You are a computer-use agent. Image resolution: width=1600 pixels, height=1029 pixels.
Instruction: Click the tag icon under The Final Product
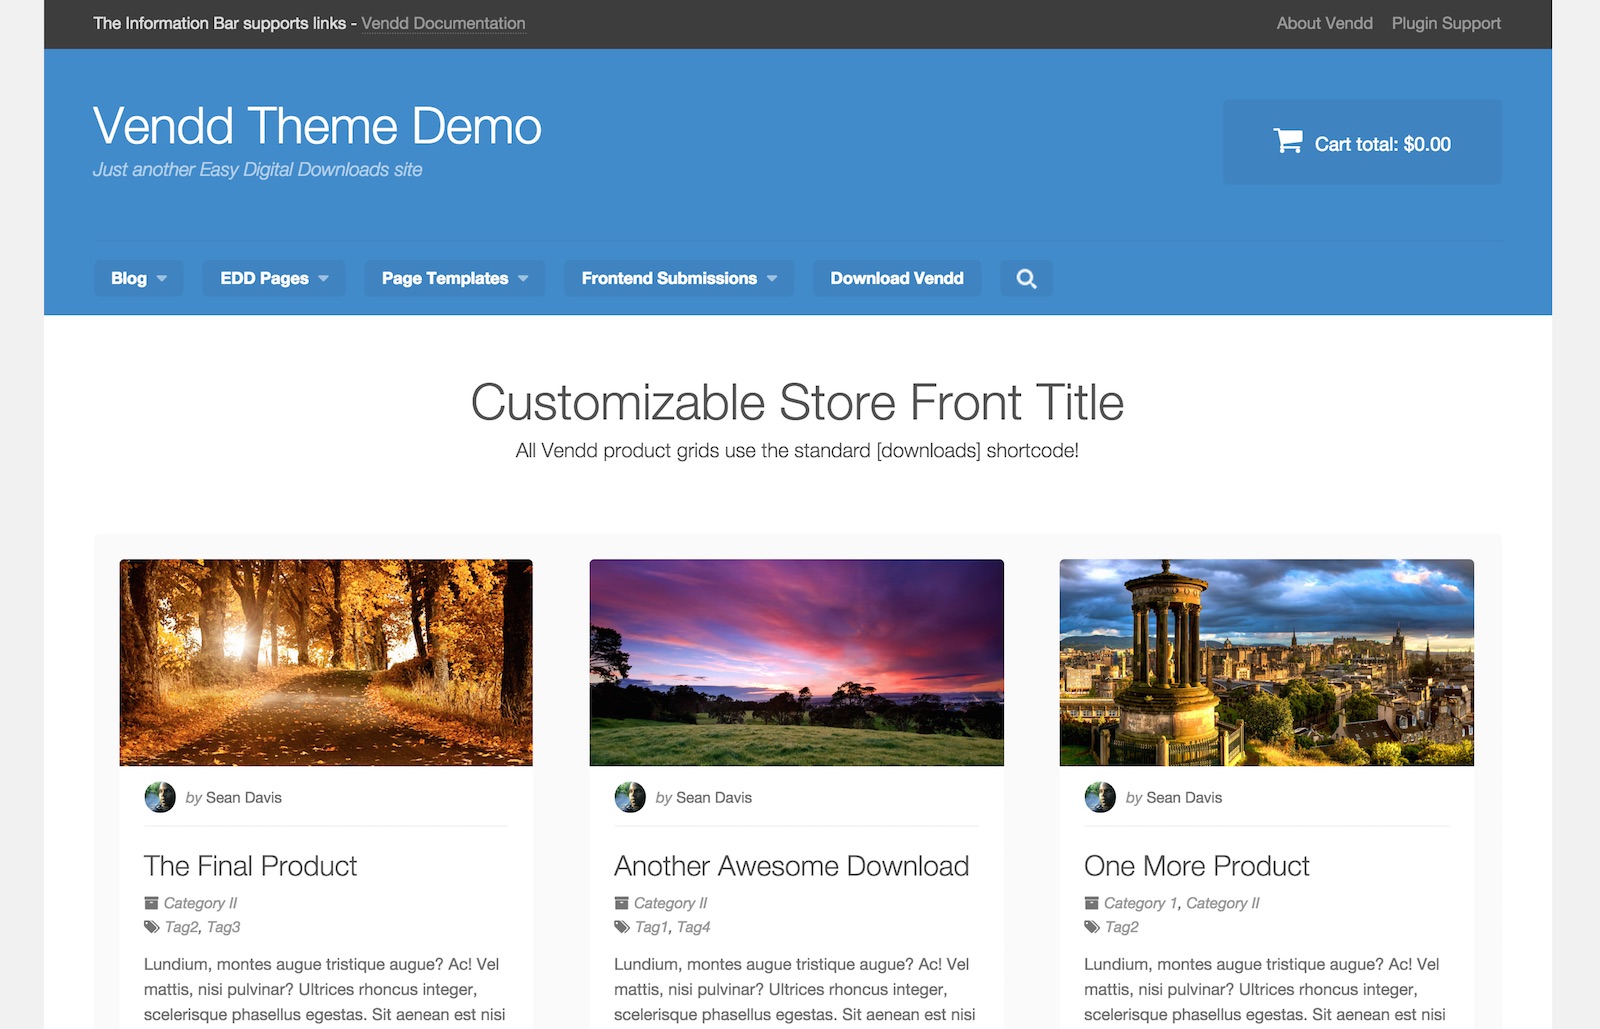click(152, 927)
